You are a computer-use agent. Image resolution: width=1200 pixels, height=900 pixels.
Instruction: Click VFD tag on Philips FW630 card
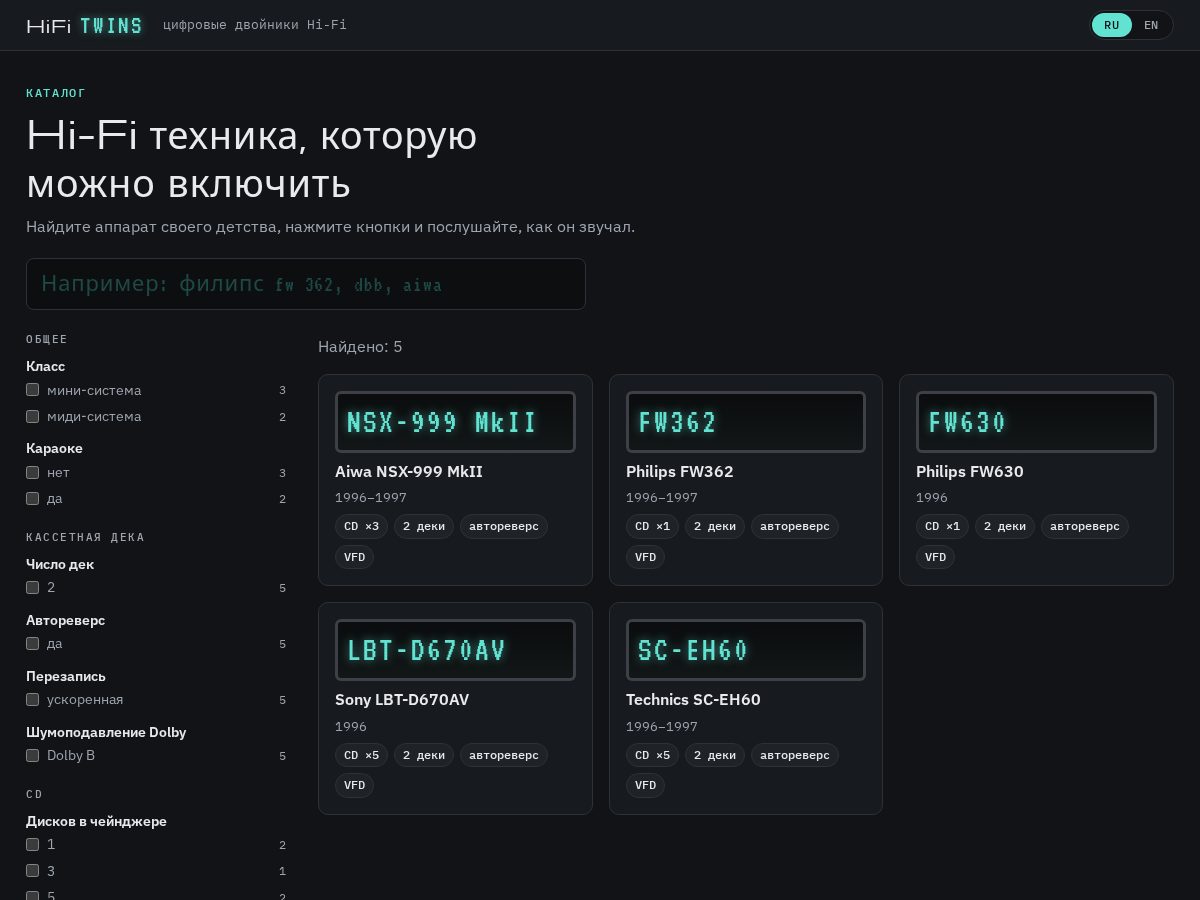[935, 557]
